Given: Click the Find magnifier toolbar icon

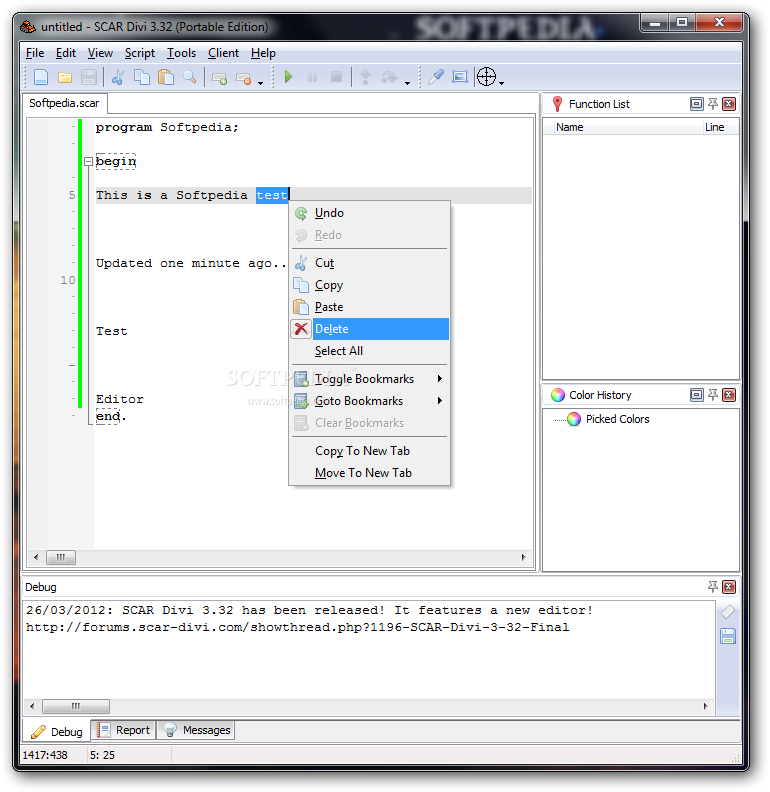Looking at the screenshot, I should tap(190, 77).
